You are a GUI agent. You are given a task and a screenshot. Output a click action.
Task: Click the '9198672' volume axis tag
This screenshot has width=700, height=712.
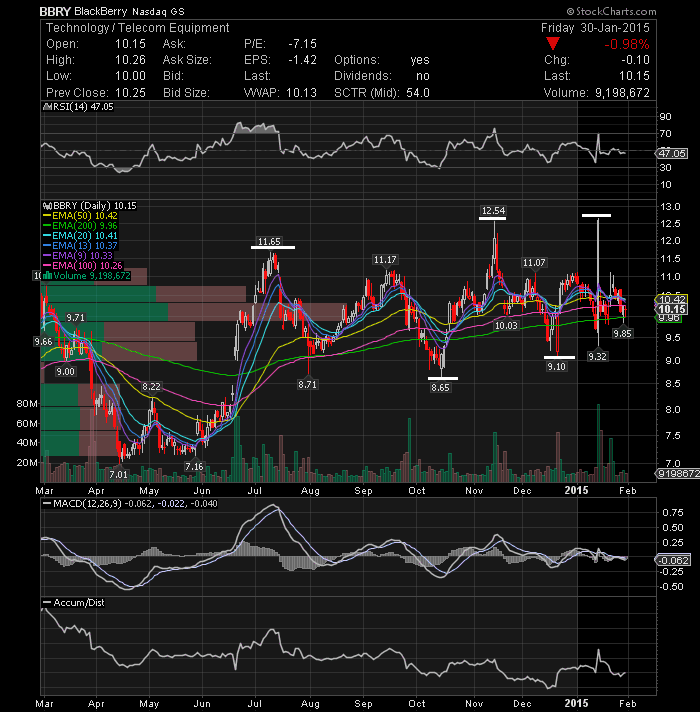tap(678, 474)
